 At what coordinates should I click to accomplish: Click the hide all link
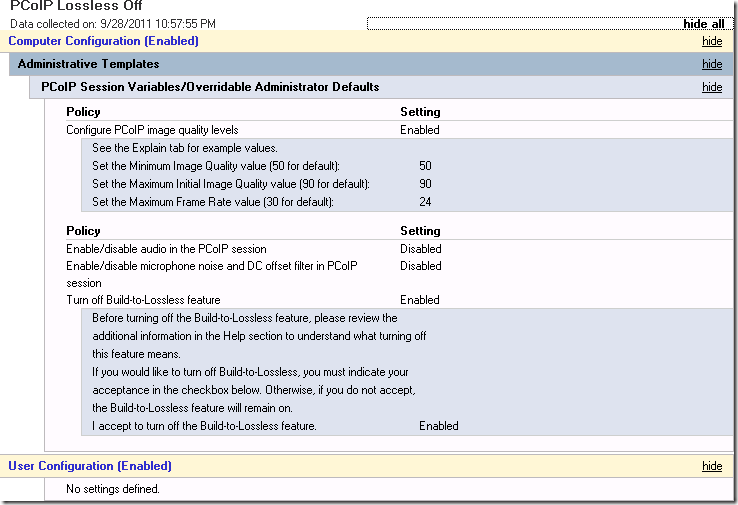pos(703,24)
